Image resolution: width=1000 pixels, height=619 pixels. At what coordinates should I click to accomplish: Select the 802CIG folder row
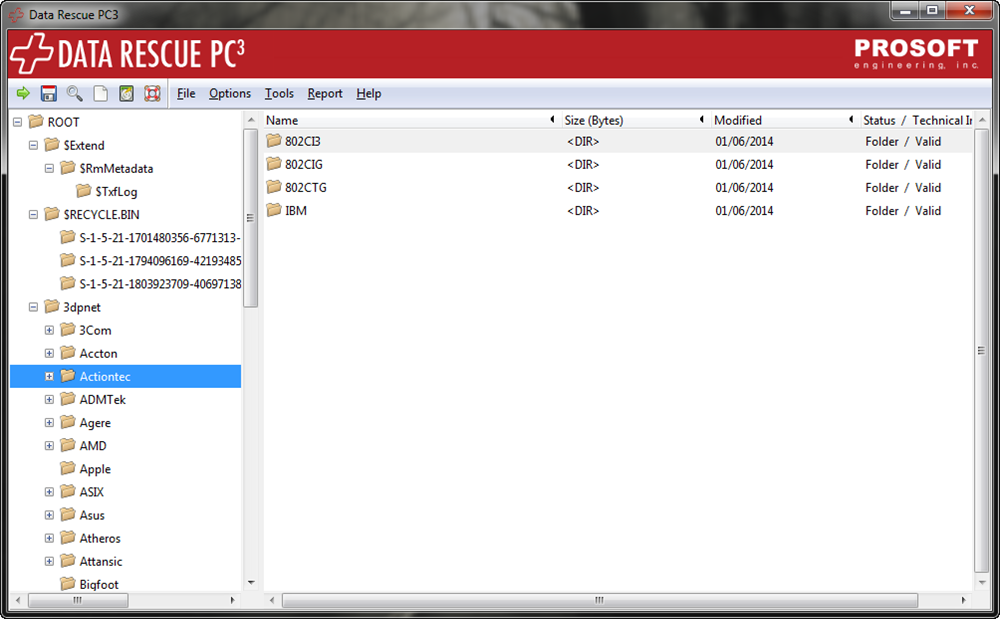tap(618, 164)
